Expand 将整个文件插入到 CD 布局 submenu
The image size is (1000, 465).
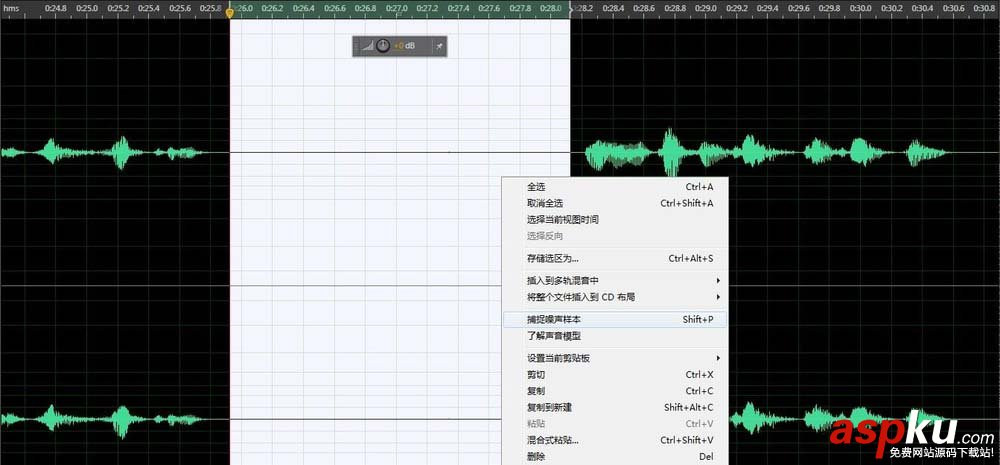coord(615,297)
